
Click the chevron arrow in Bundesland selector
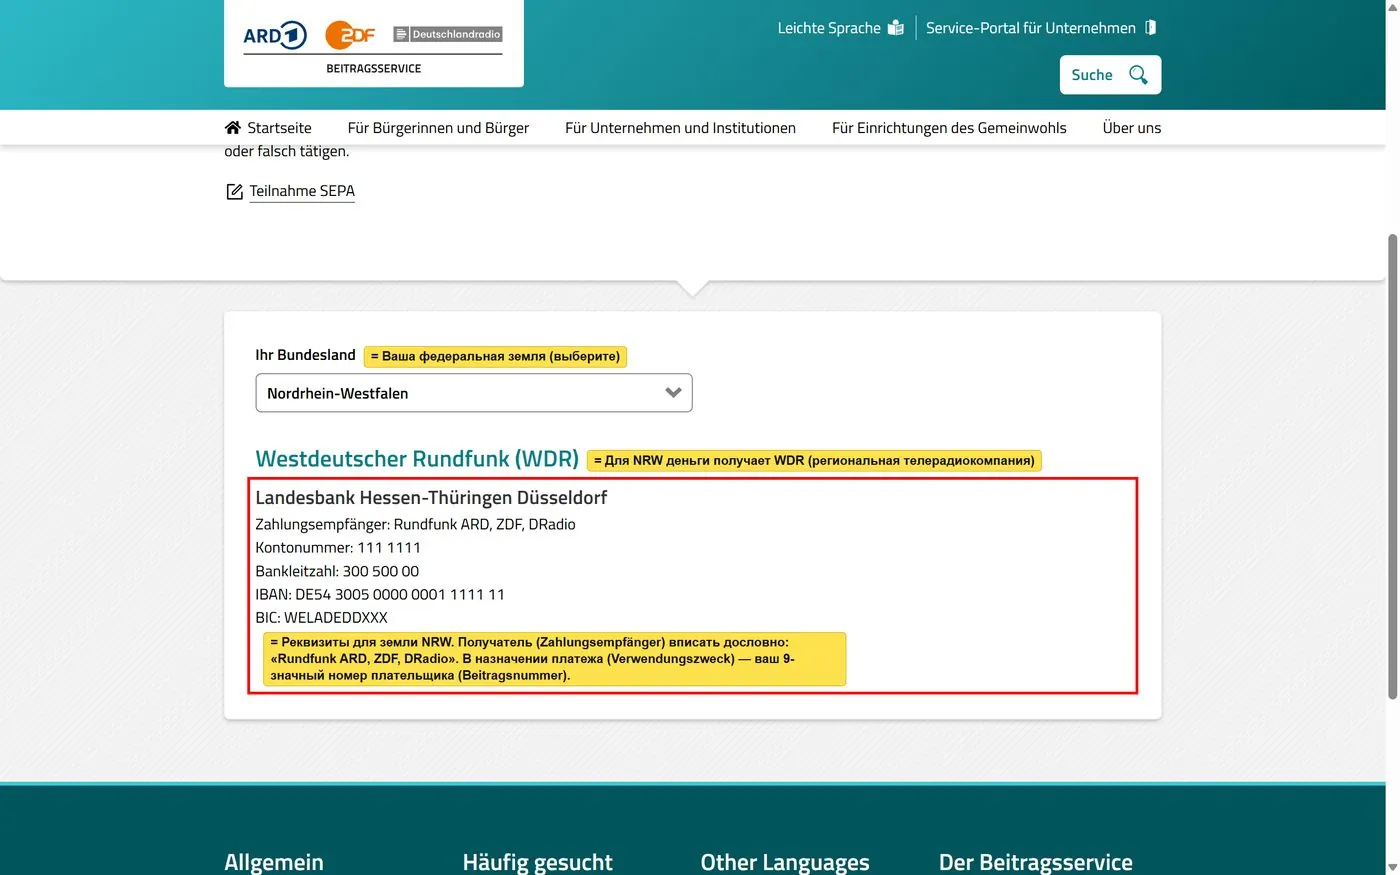pos(673,393)
